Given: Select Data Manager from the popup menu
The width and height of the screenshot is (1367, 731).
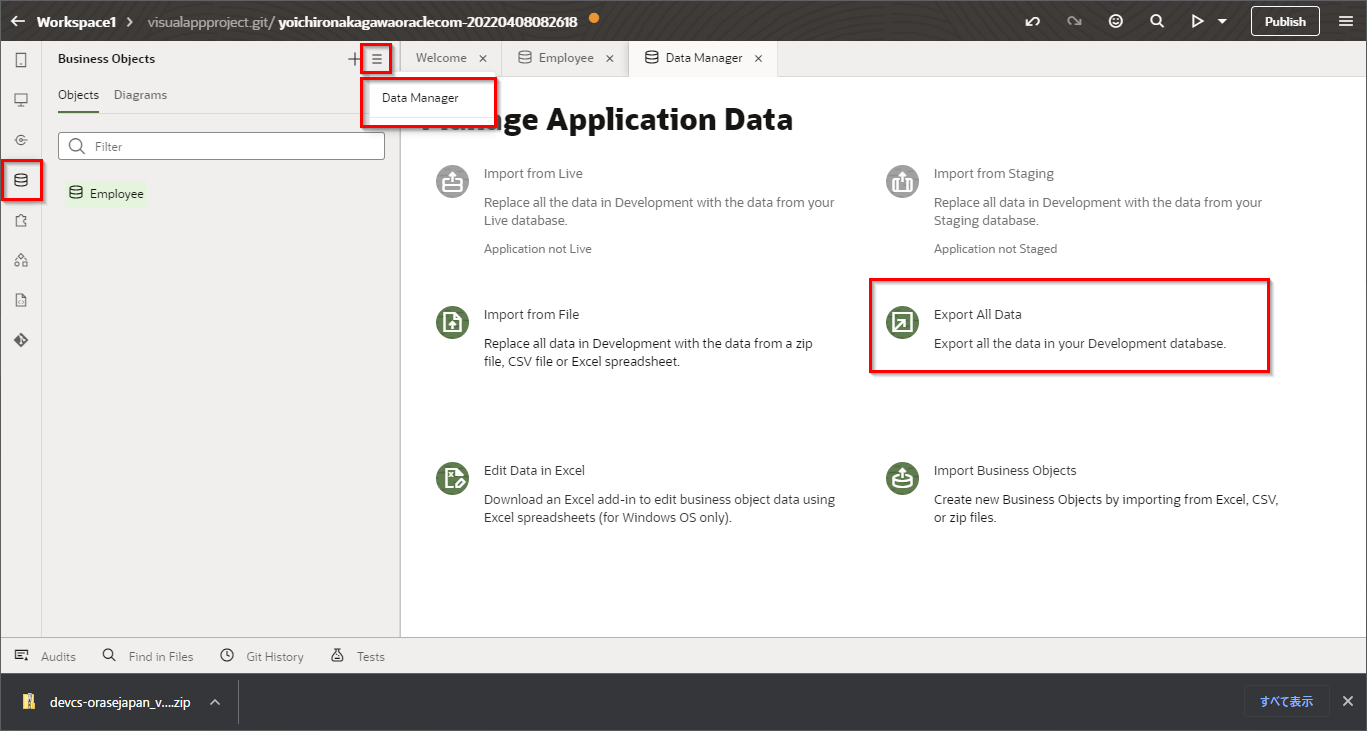Looking at the screenshot, I should click(420, 98).
